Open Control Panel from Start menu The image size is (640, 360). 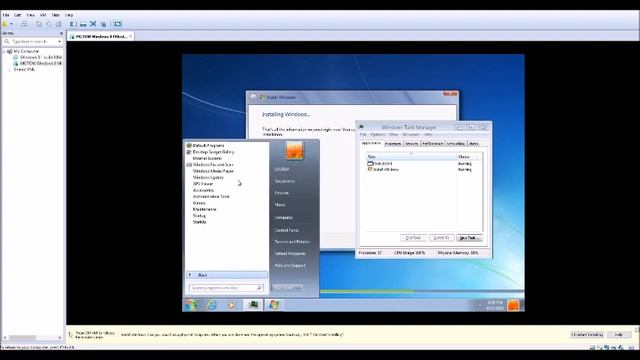click(x=286, y=230)
